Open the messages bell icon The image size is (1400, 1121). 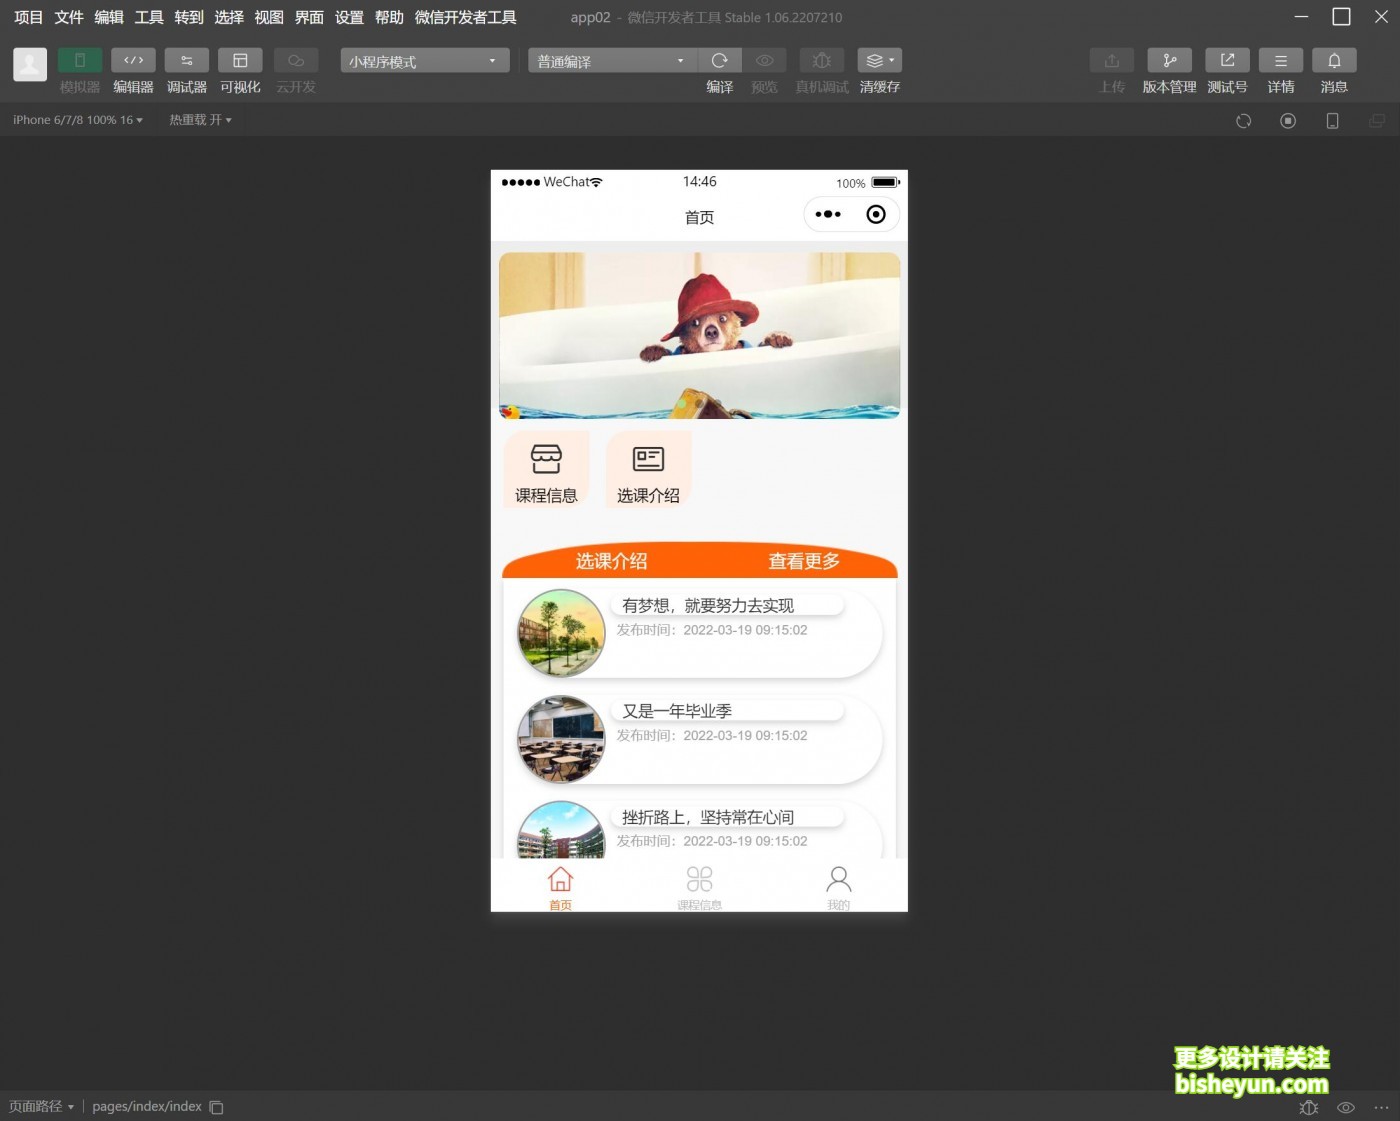pyautogui.click(x=1334, y=60)
